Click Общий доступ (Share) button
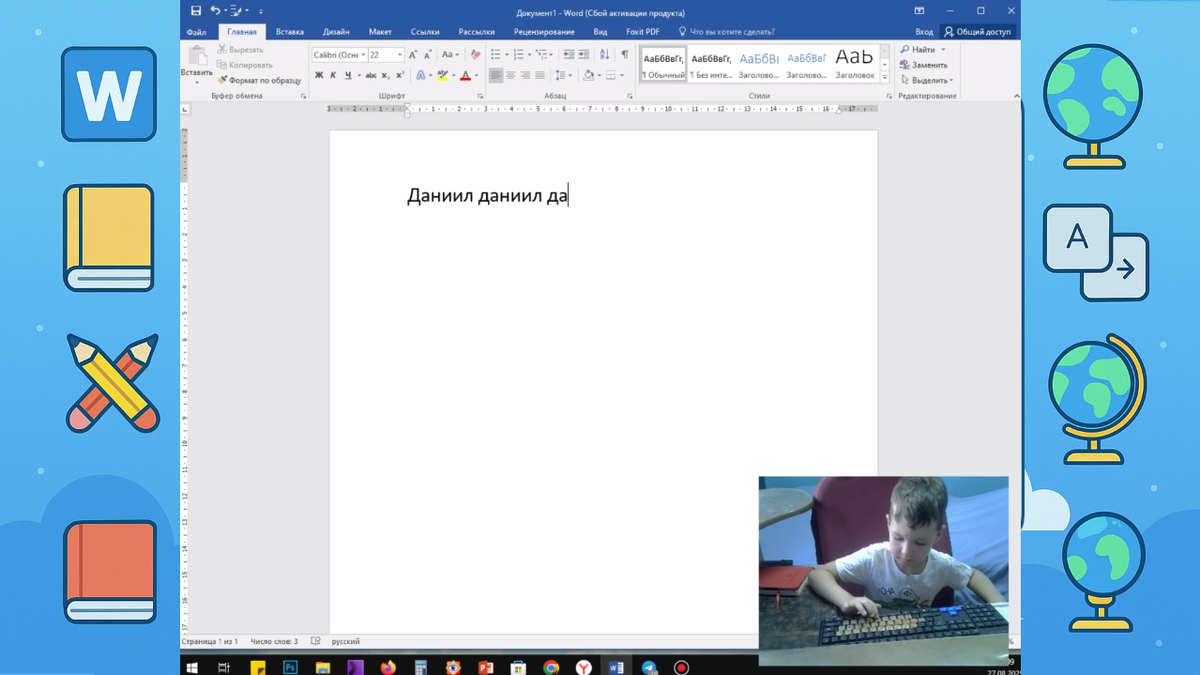1200x675 pixels. [x=977, y=32]
